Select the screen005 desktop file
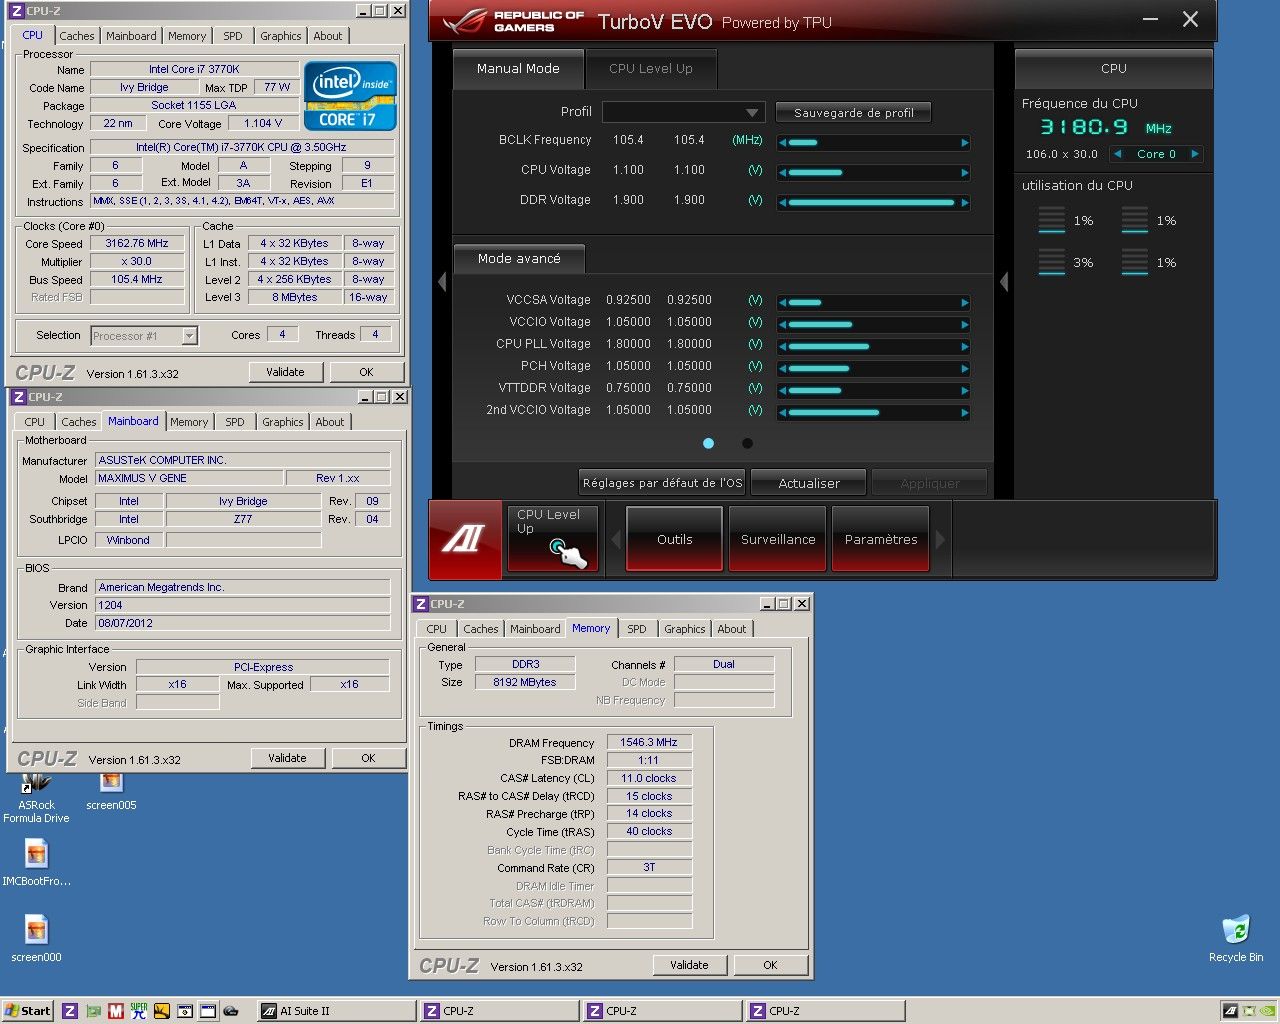 tap(111, 792)
